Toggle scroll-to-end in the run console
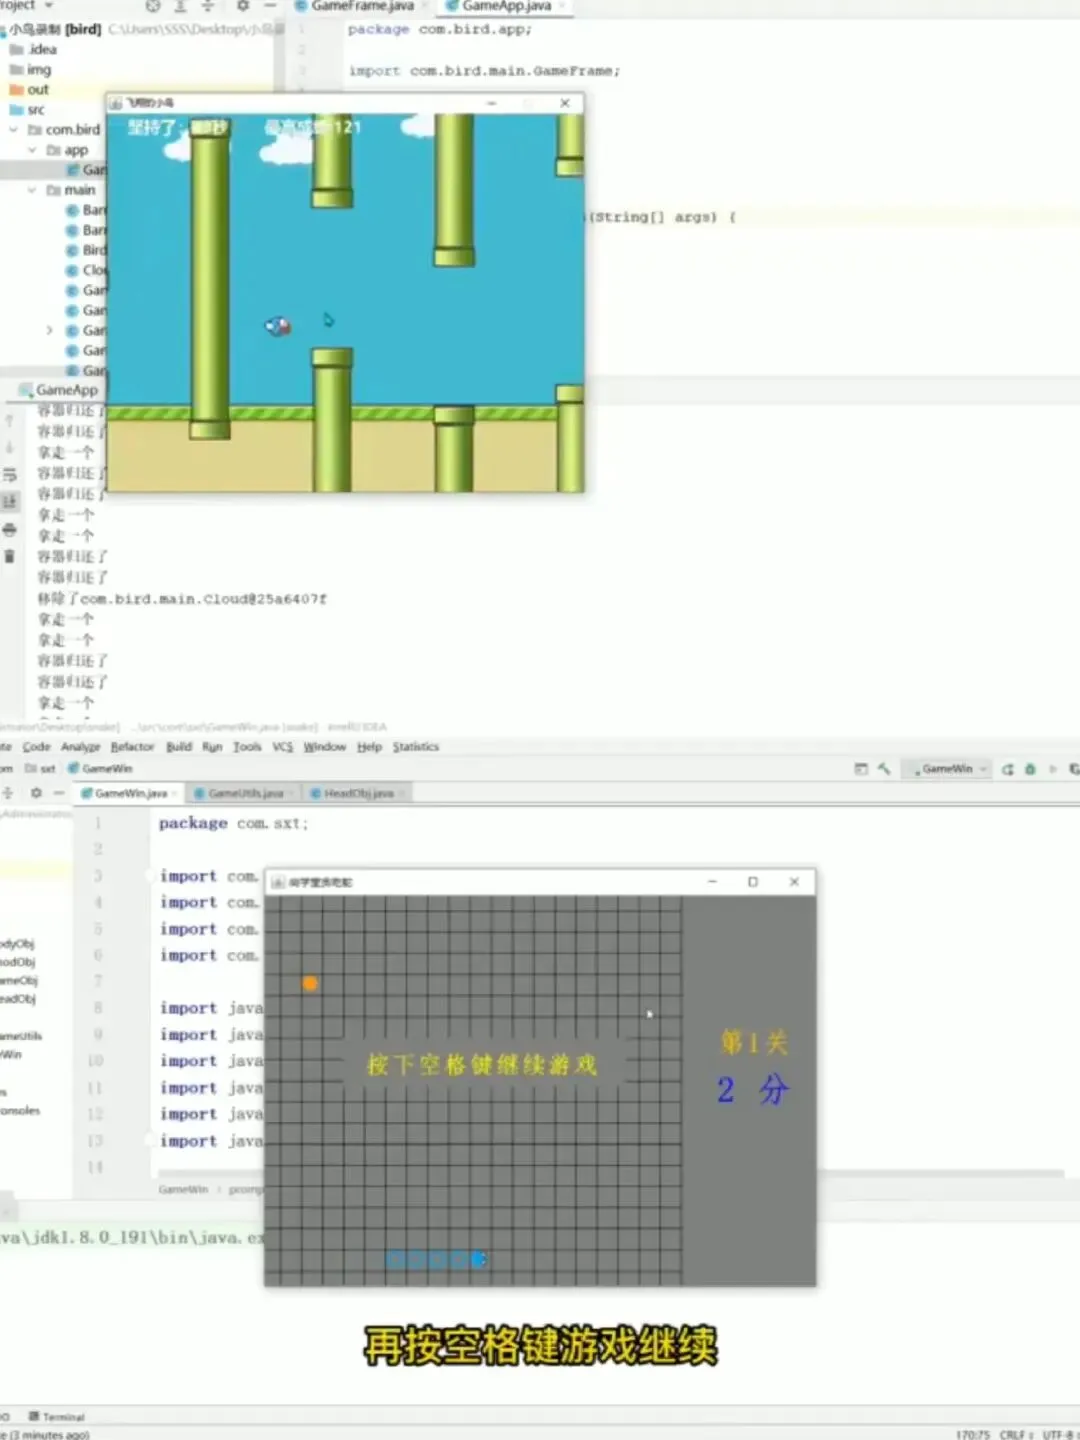 coord(10,502)
